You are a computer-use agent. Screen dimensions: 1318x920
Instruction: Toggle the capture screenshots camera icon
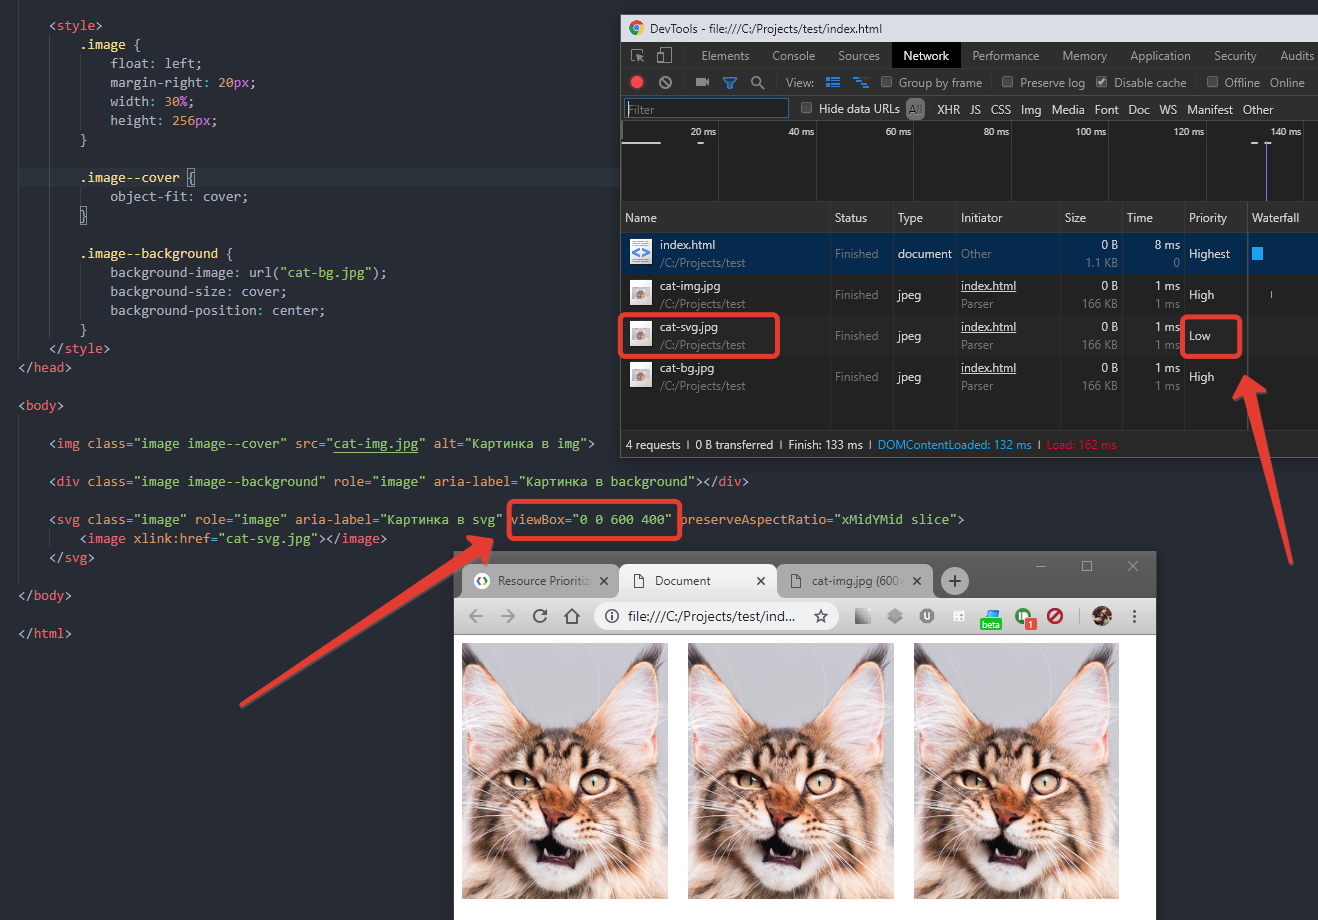pyautogui.click(x=702, y=83)
